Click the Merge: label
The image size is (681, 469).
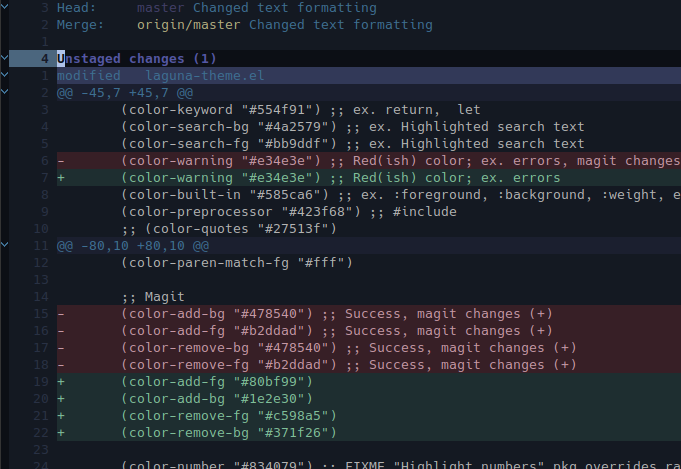[80, 25]
